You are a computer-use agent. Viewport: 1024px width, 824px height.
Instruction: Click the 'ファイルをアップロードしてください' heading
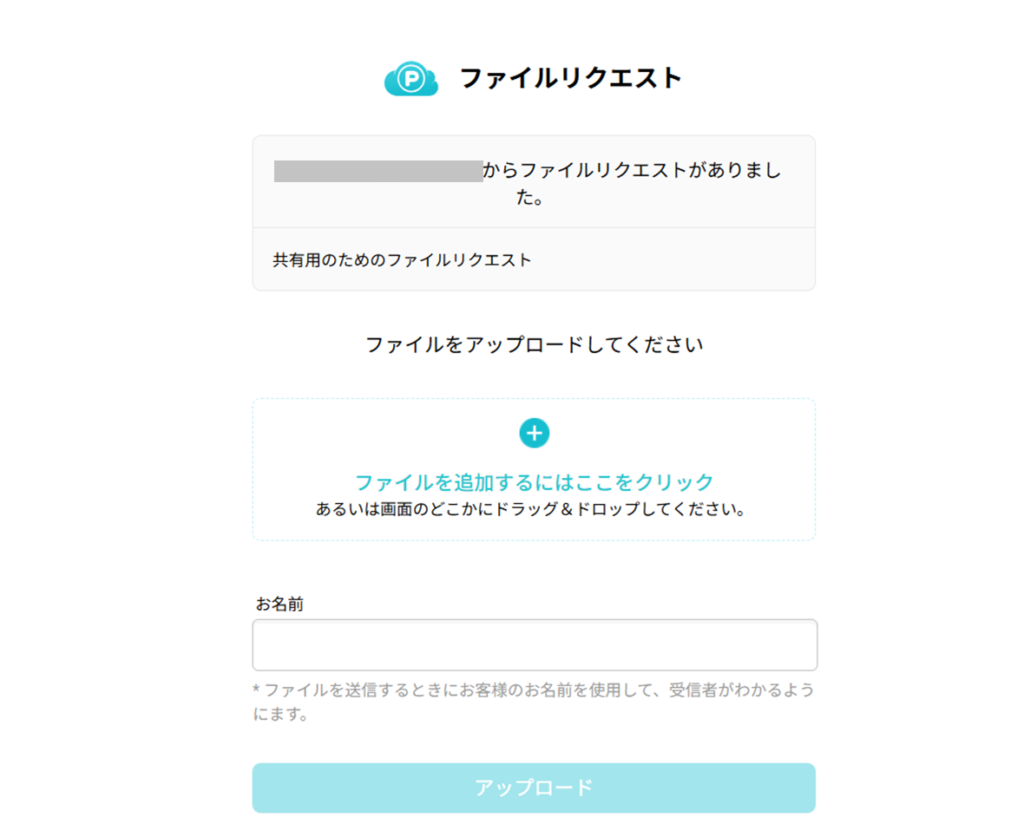click(534, 346)
